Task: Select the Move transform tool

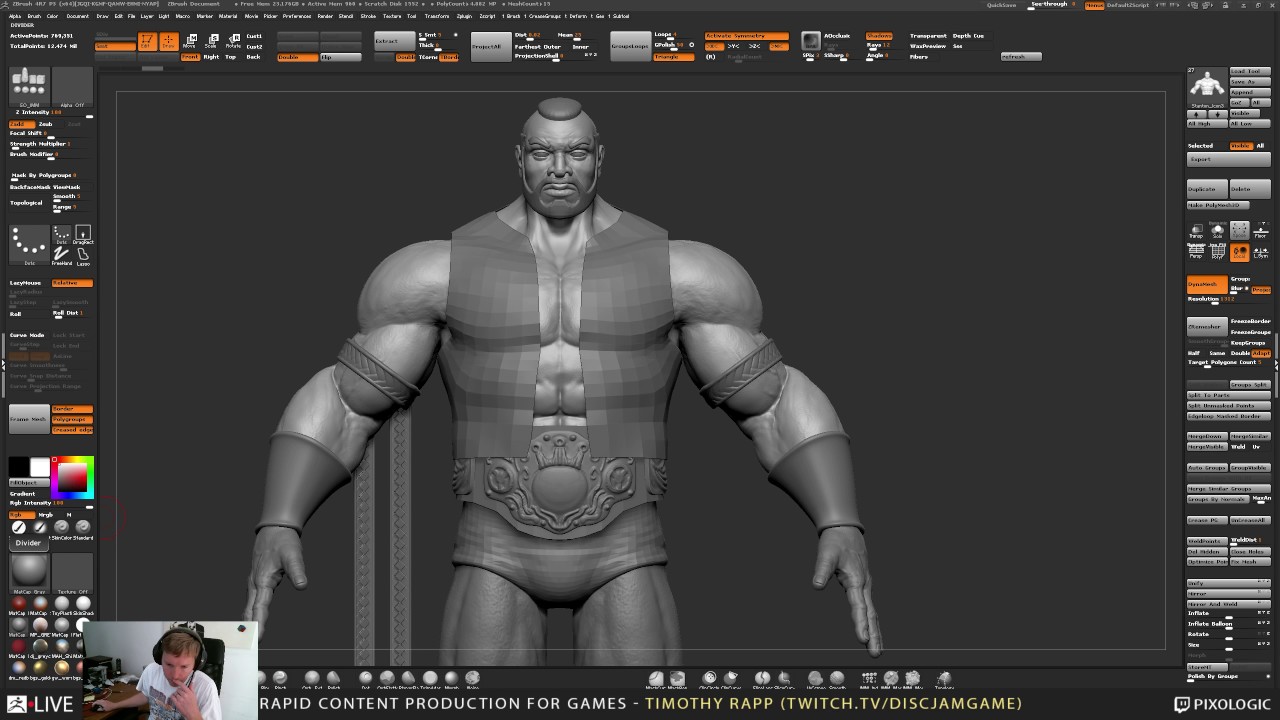Action: coord(189,41)
